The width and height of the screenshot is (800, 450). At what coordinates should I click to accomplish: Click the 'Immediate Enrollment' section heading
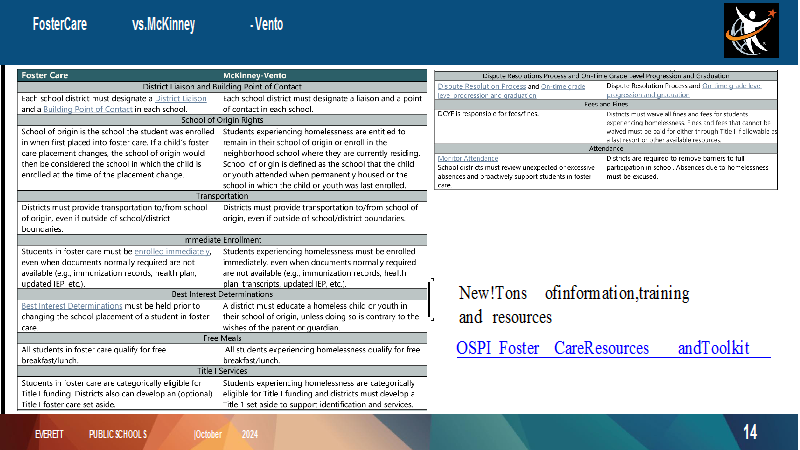pos(222,240)
